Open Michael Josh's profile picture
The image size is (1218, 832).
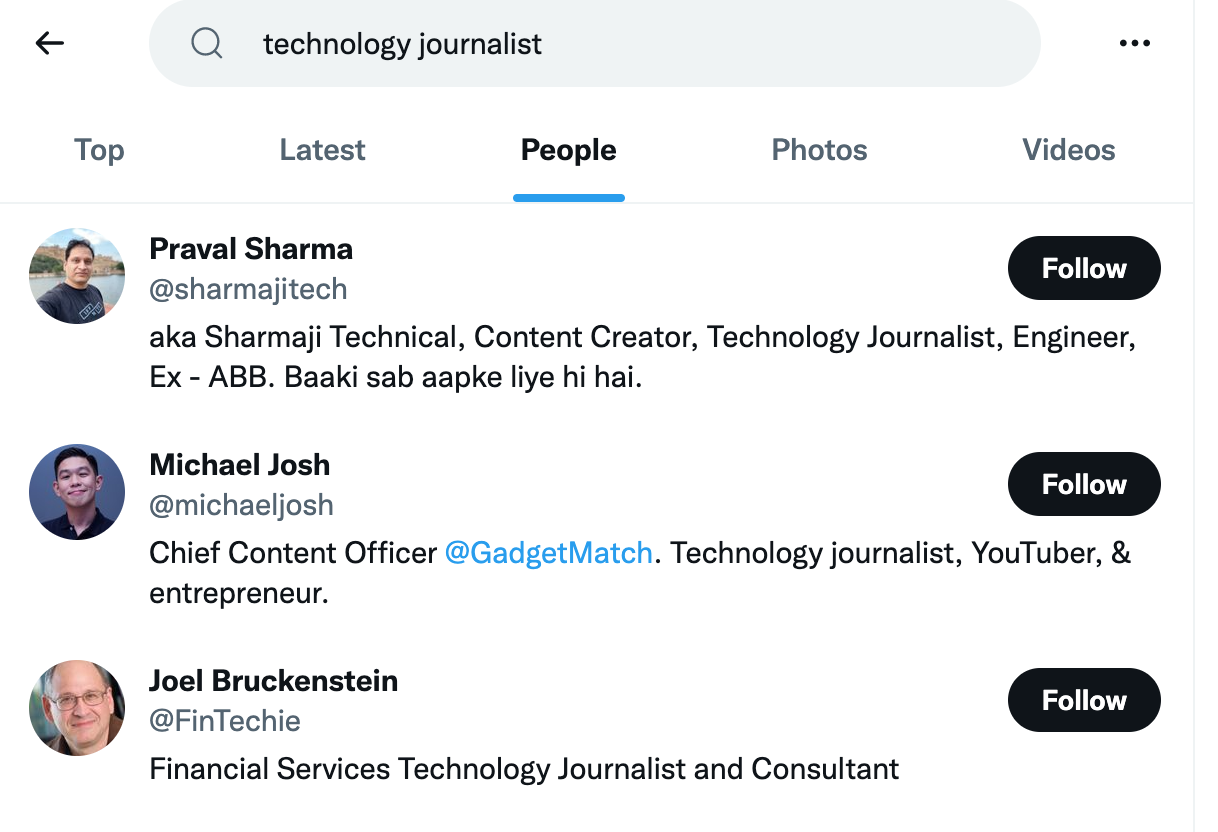77,492
